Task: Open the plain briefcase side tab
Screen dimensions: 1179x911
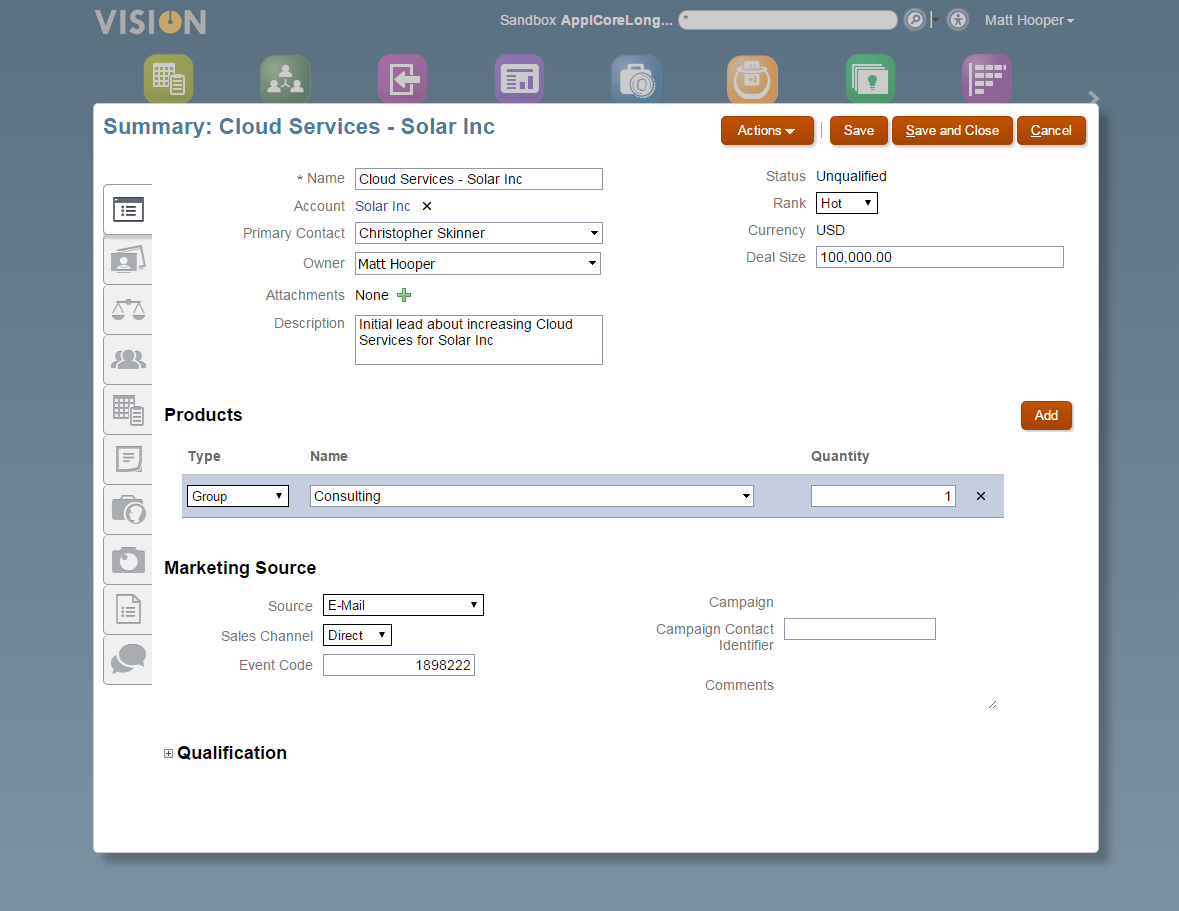Action: [x=128, y=560]
